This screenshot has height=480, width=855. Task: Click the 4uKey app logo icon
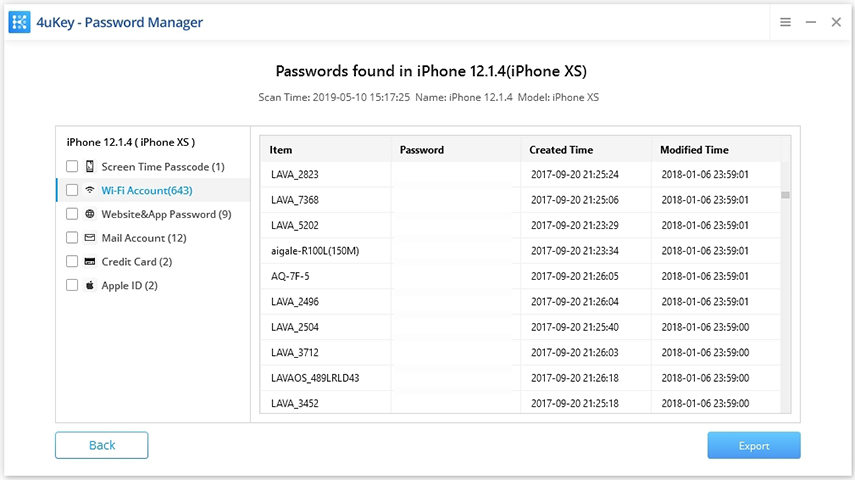(19, 22)
